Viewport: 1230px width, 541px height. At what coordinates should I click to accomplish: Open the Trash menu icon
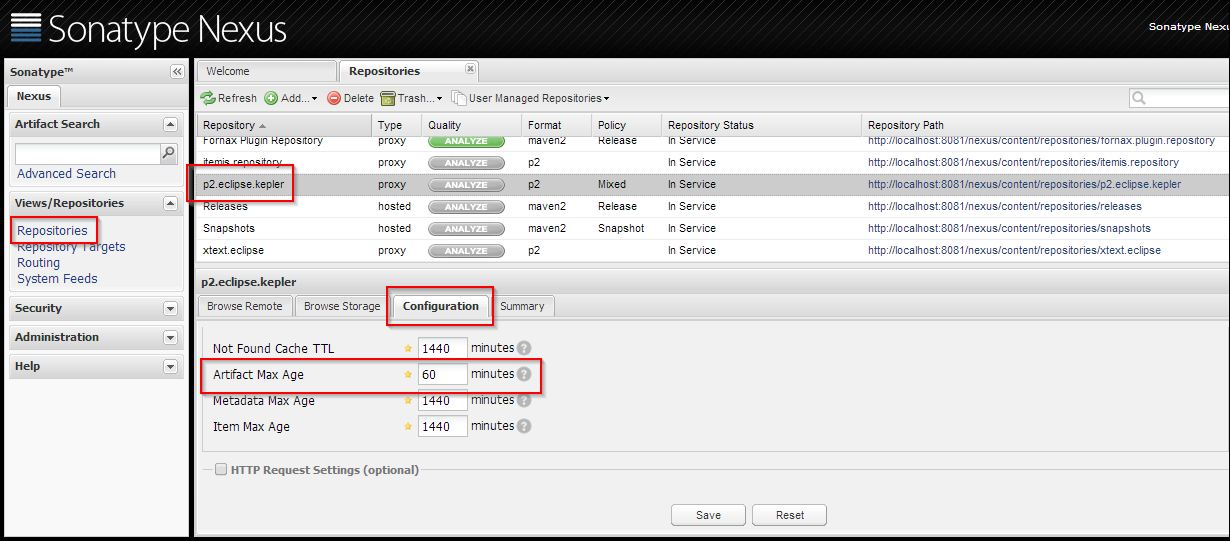pyautogui.click(x=388, y=98)
